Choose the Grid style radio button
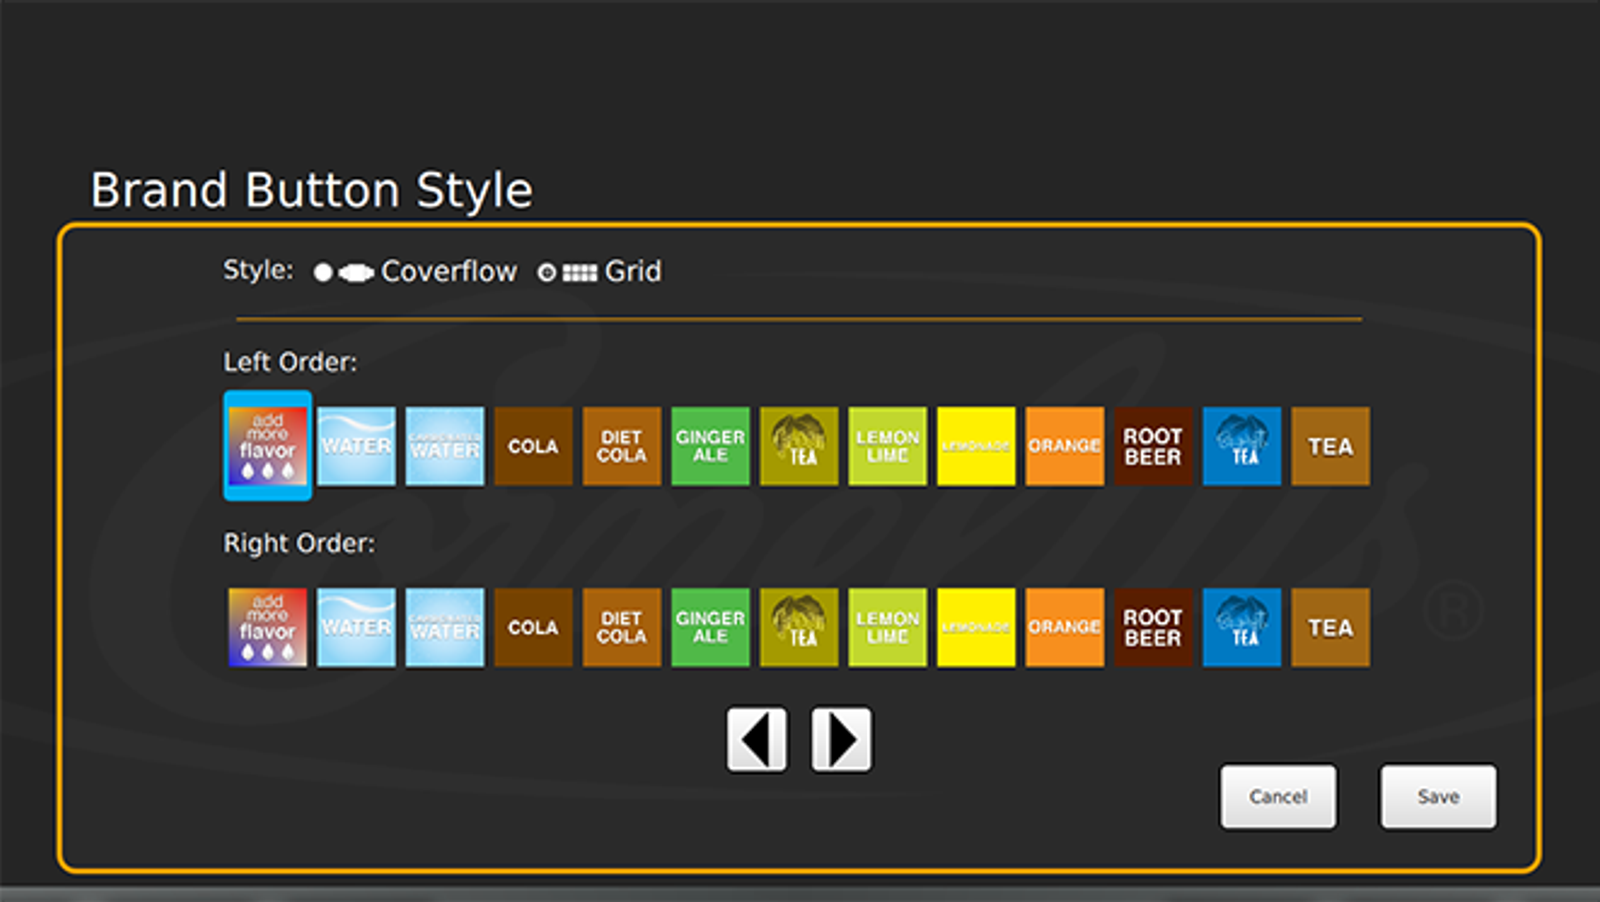The image size is (1600, 902). click(x=547, y=272)
